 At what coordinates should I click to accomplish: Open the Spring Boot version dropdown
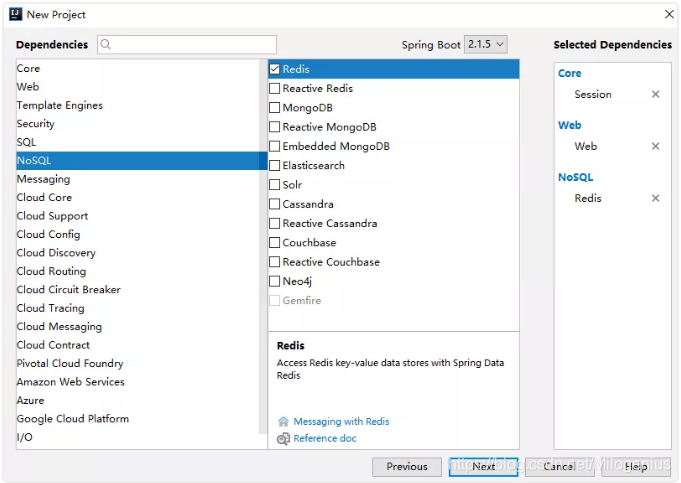(486, 44)
